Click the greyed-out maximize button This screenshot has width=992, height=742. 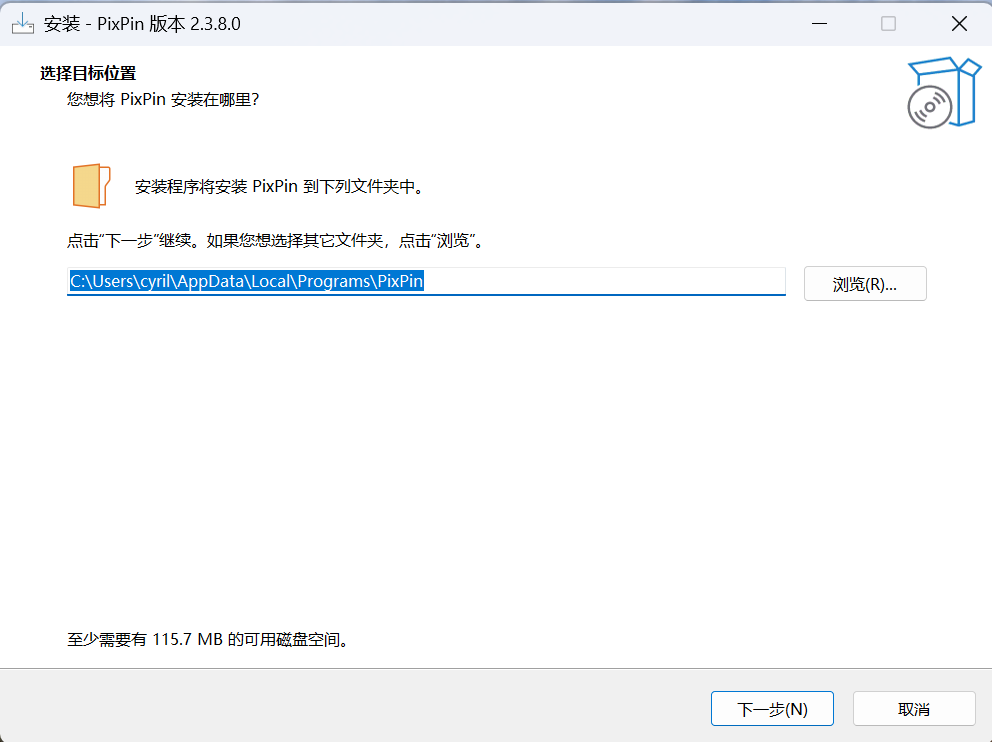click(888, 24)
